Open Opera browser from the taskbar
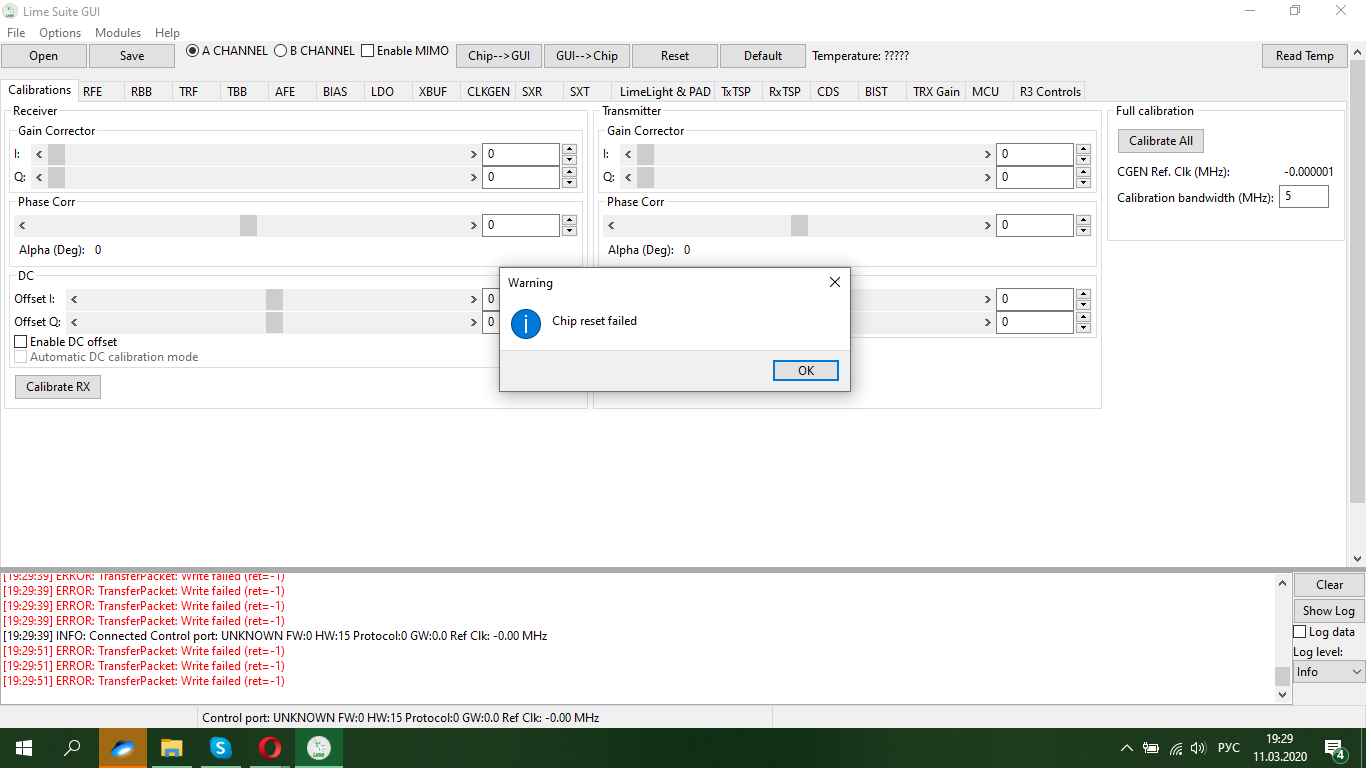The image size is (1366, 768). (x=269, y=748)
